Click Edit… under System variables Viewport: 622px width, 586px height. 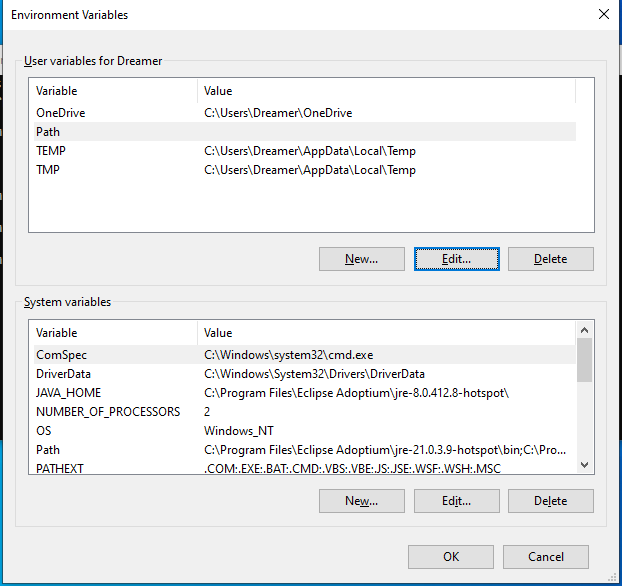click(x=457, y=501)
